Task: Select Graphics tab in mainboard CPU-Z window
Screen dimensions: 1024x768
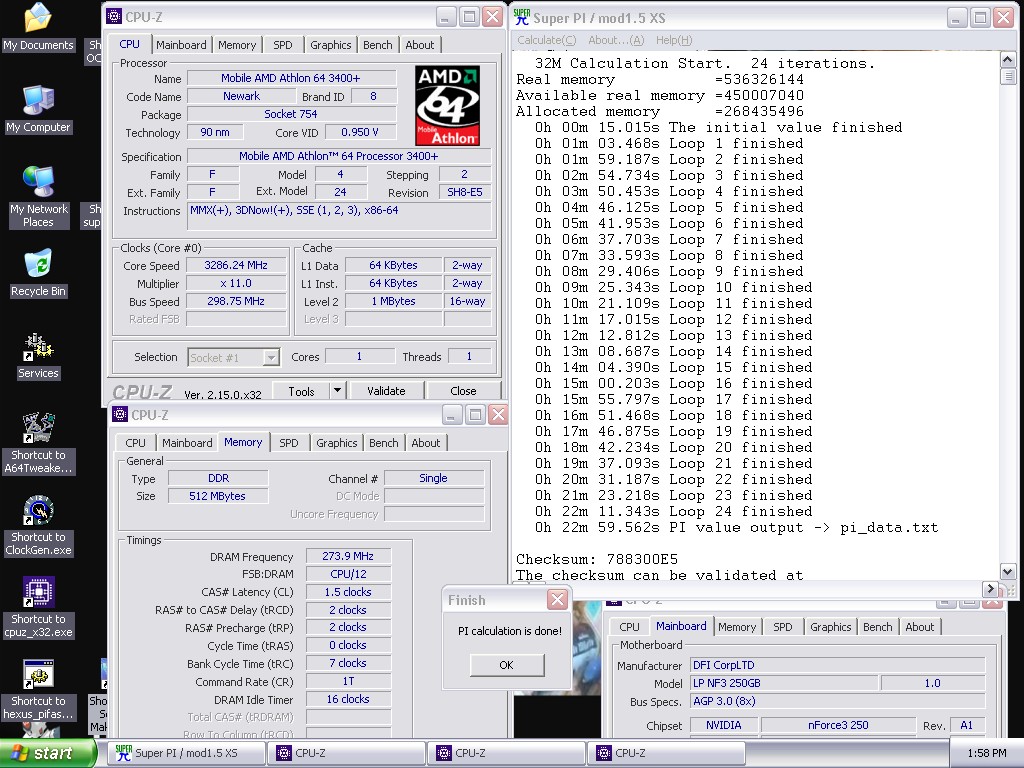Action: coord(830,627)
